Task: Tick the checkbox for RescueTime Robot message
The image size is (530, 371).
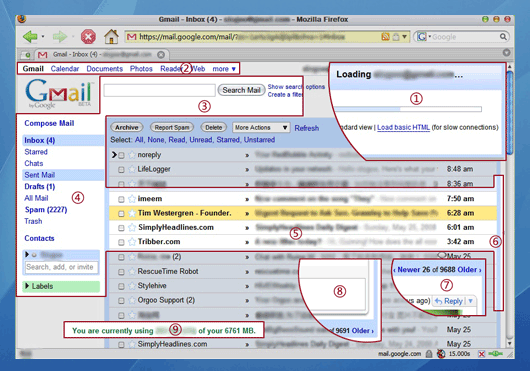Action: pos(121,272)
